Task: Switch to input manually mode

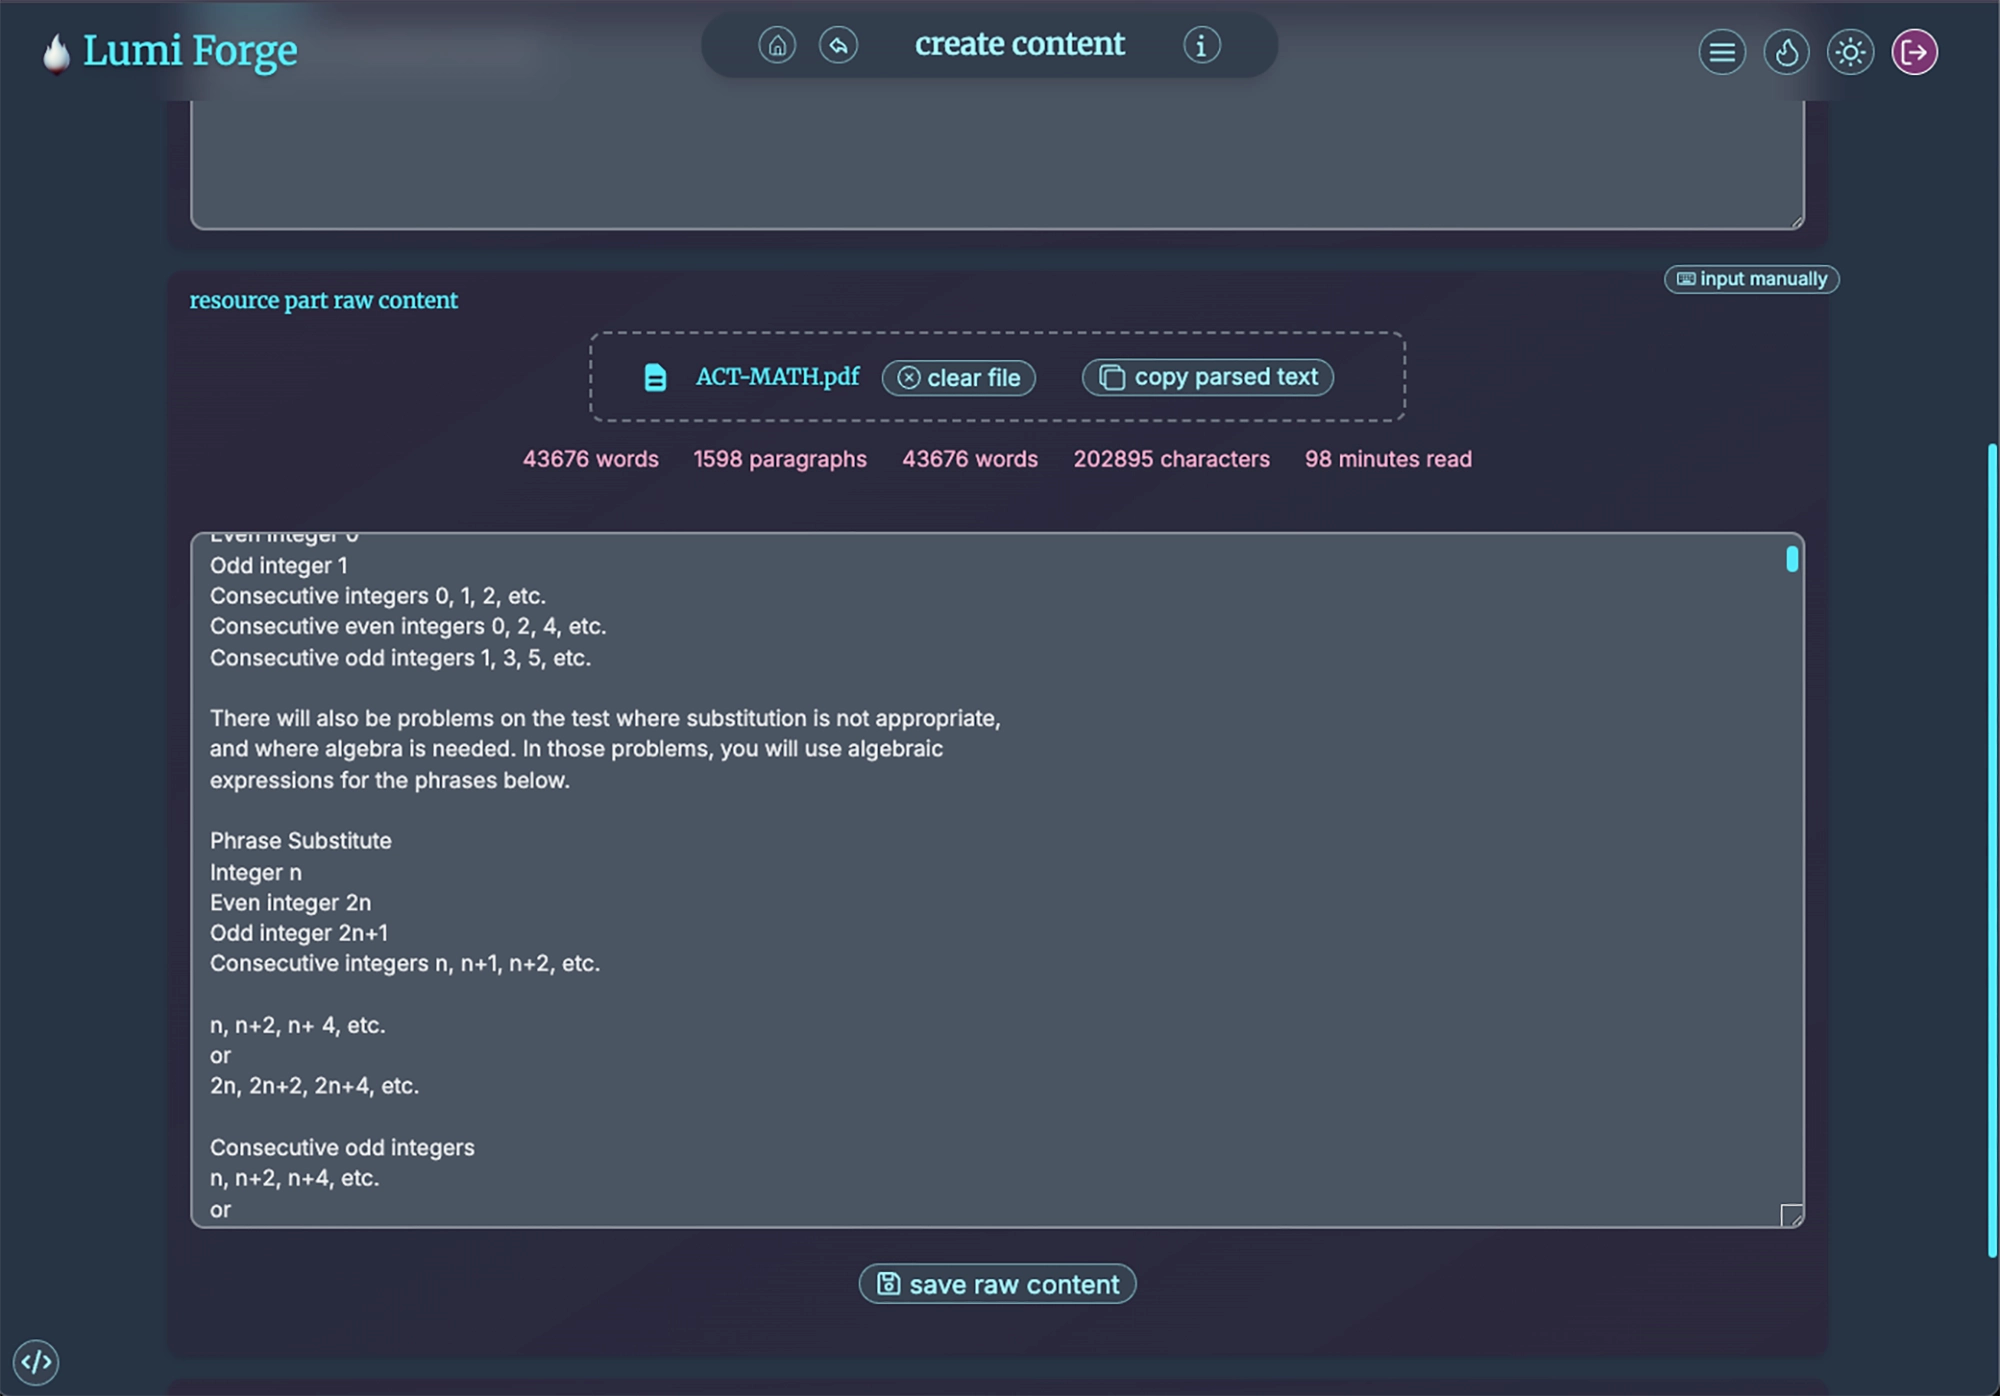Action: (1751, 279)
